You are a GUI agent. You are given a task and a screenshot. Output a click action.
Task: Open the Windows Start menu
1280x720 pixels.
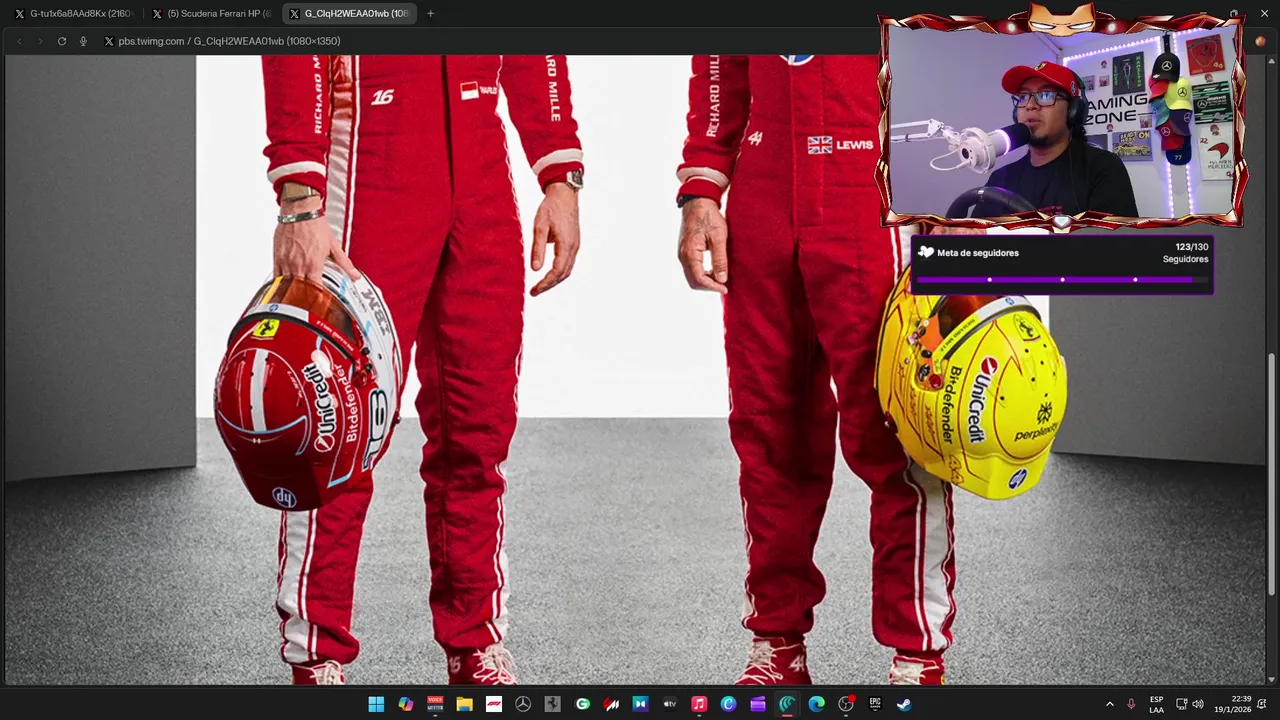tap(376, 704)
